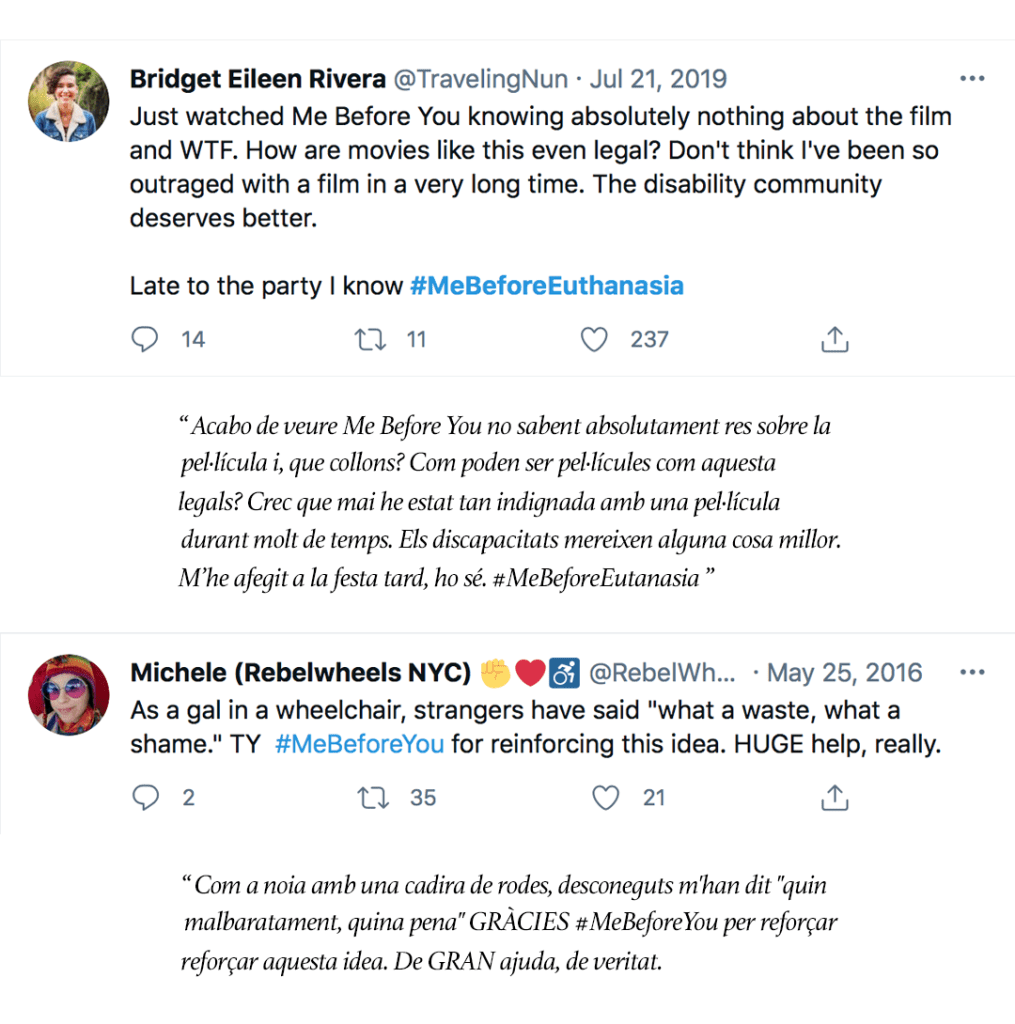Viewport: 1015px width, 1024px height.
Task: Like Bridget Eileen Rivera's tweet
Action: (594, 340)
